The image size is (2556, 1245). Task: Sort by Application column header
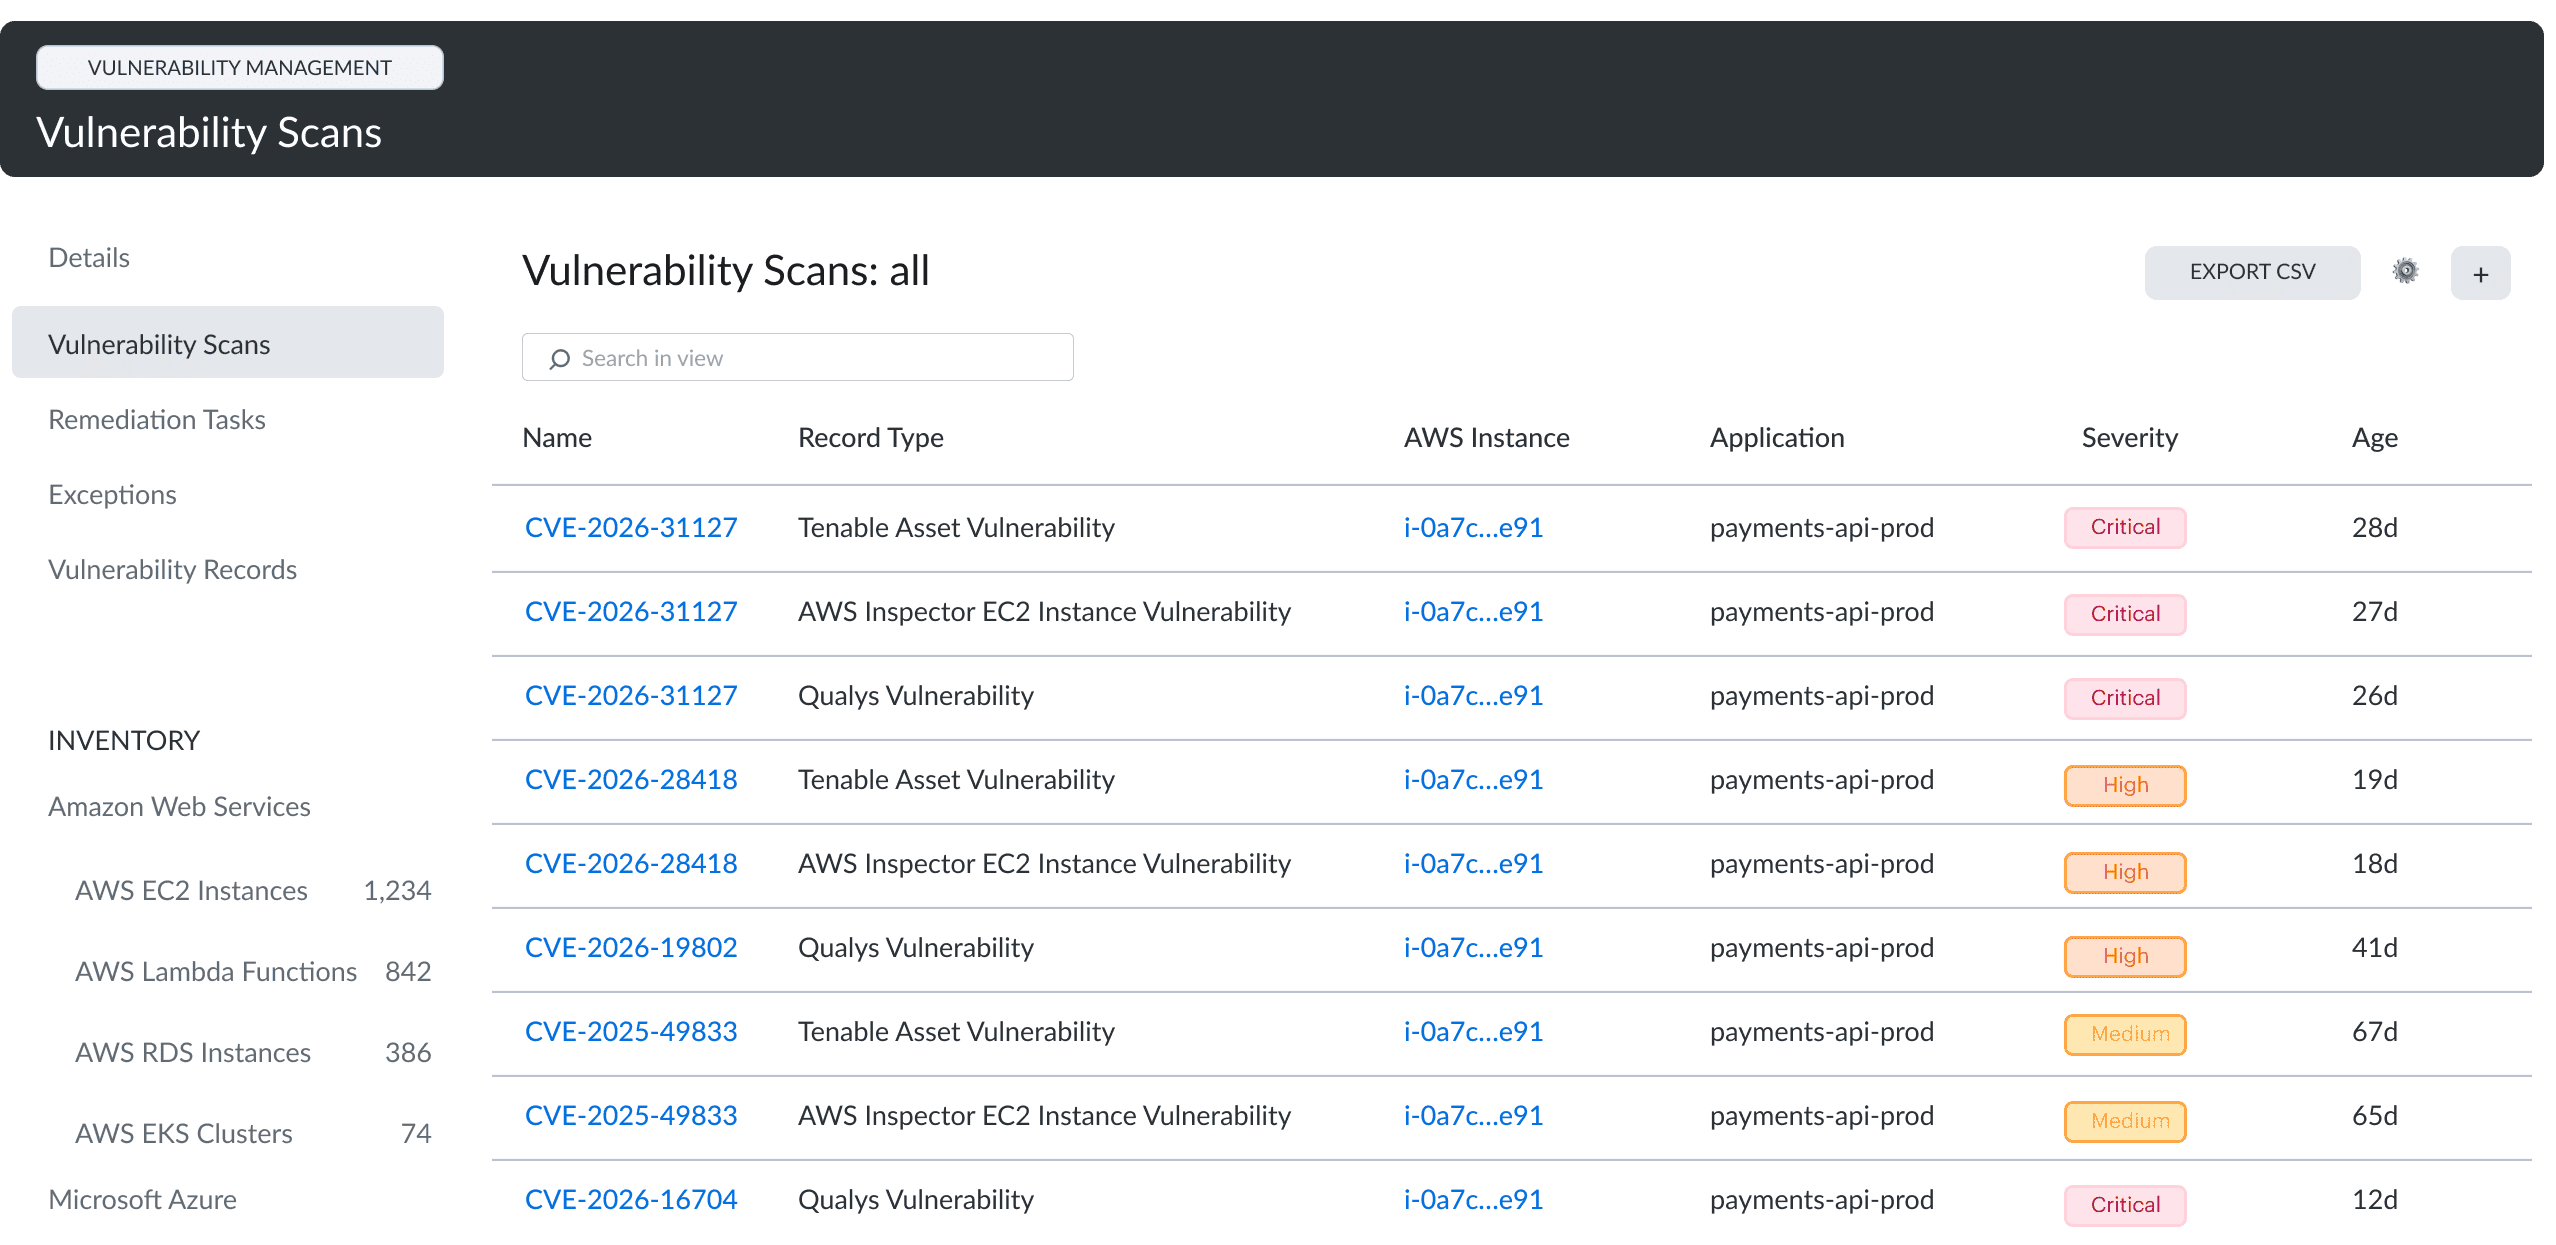(1777, 438)
